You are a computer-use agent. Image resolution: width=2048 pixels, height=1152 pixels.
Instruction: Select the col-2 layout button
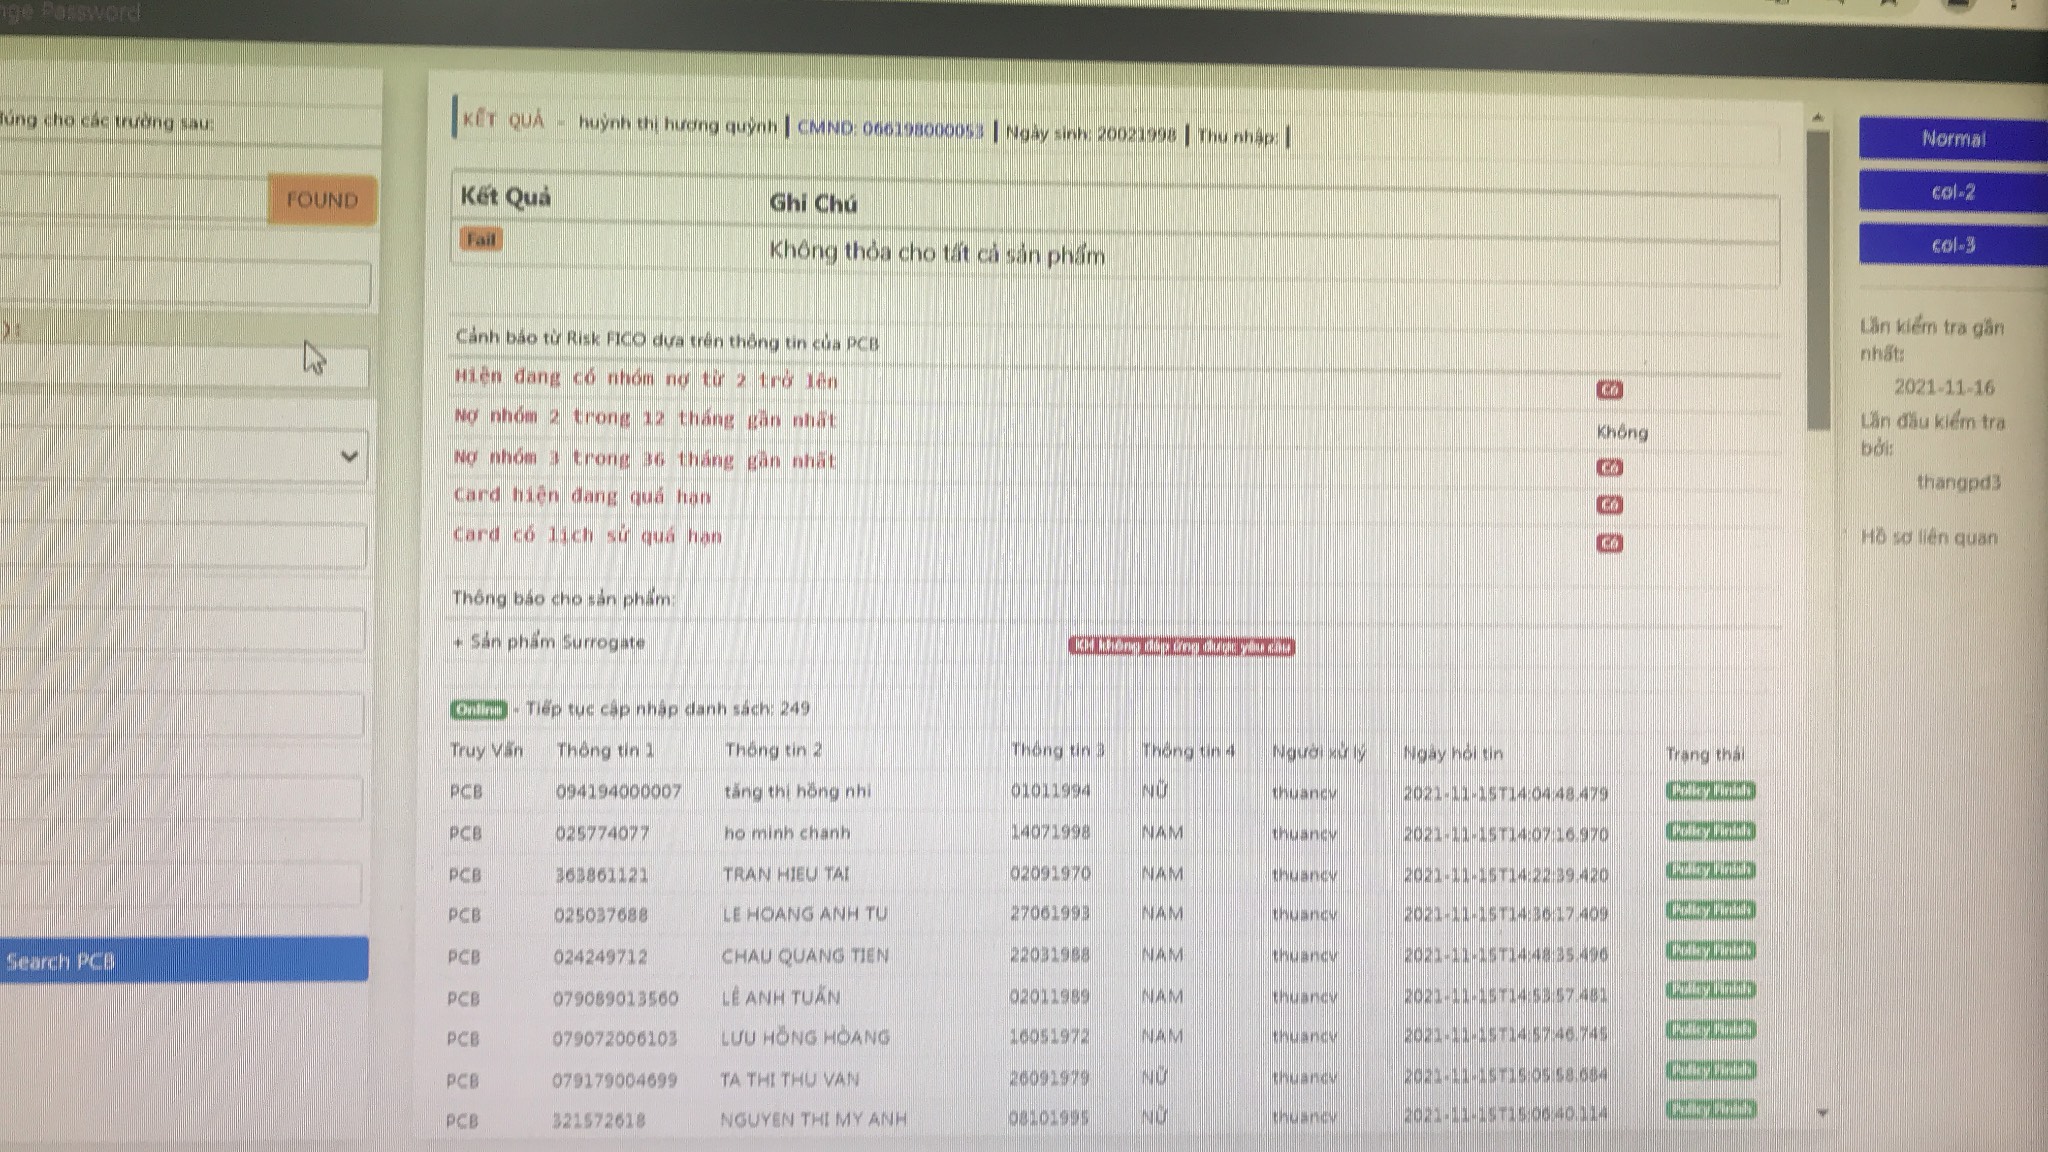click(1952, 192)
